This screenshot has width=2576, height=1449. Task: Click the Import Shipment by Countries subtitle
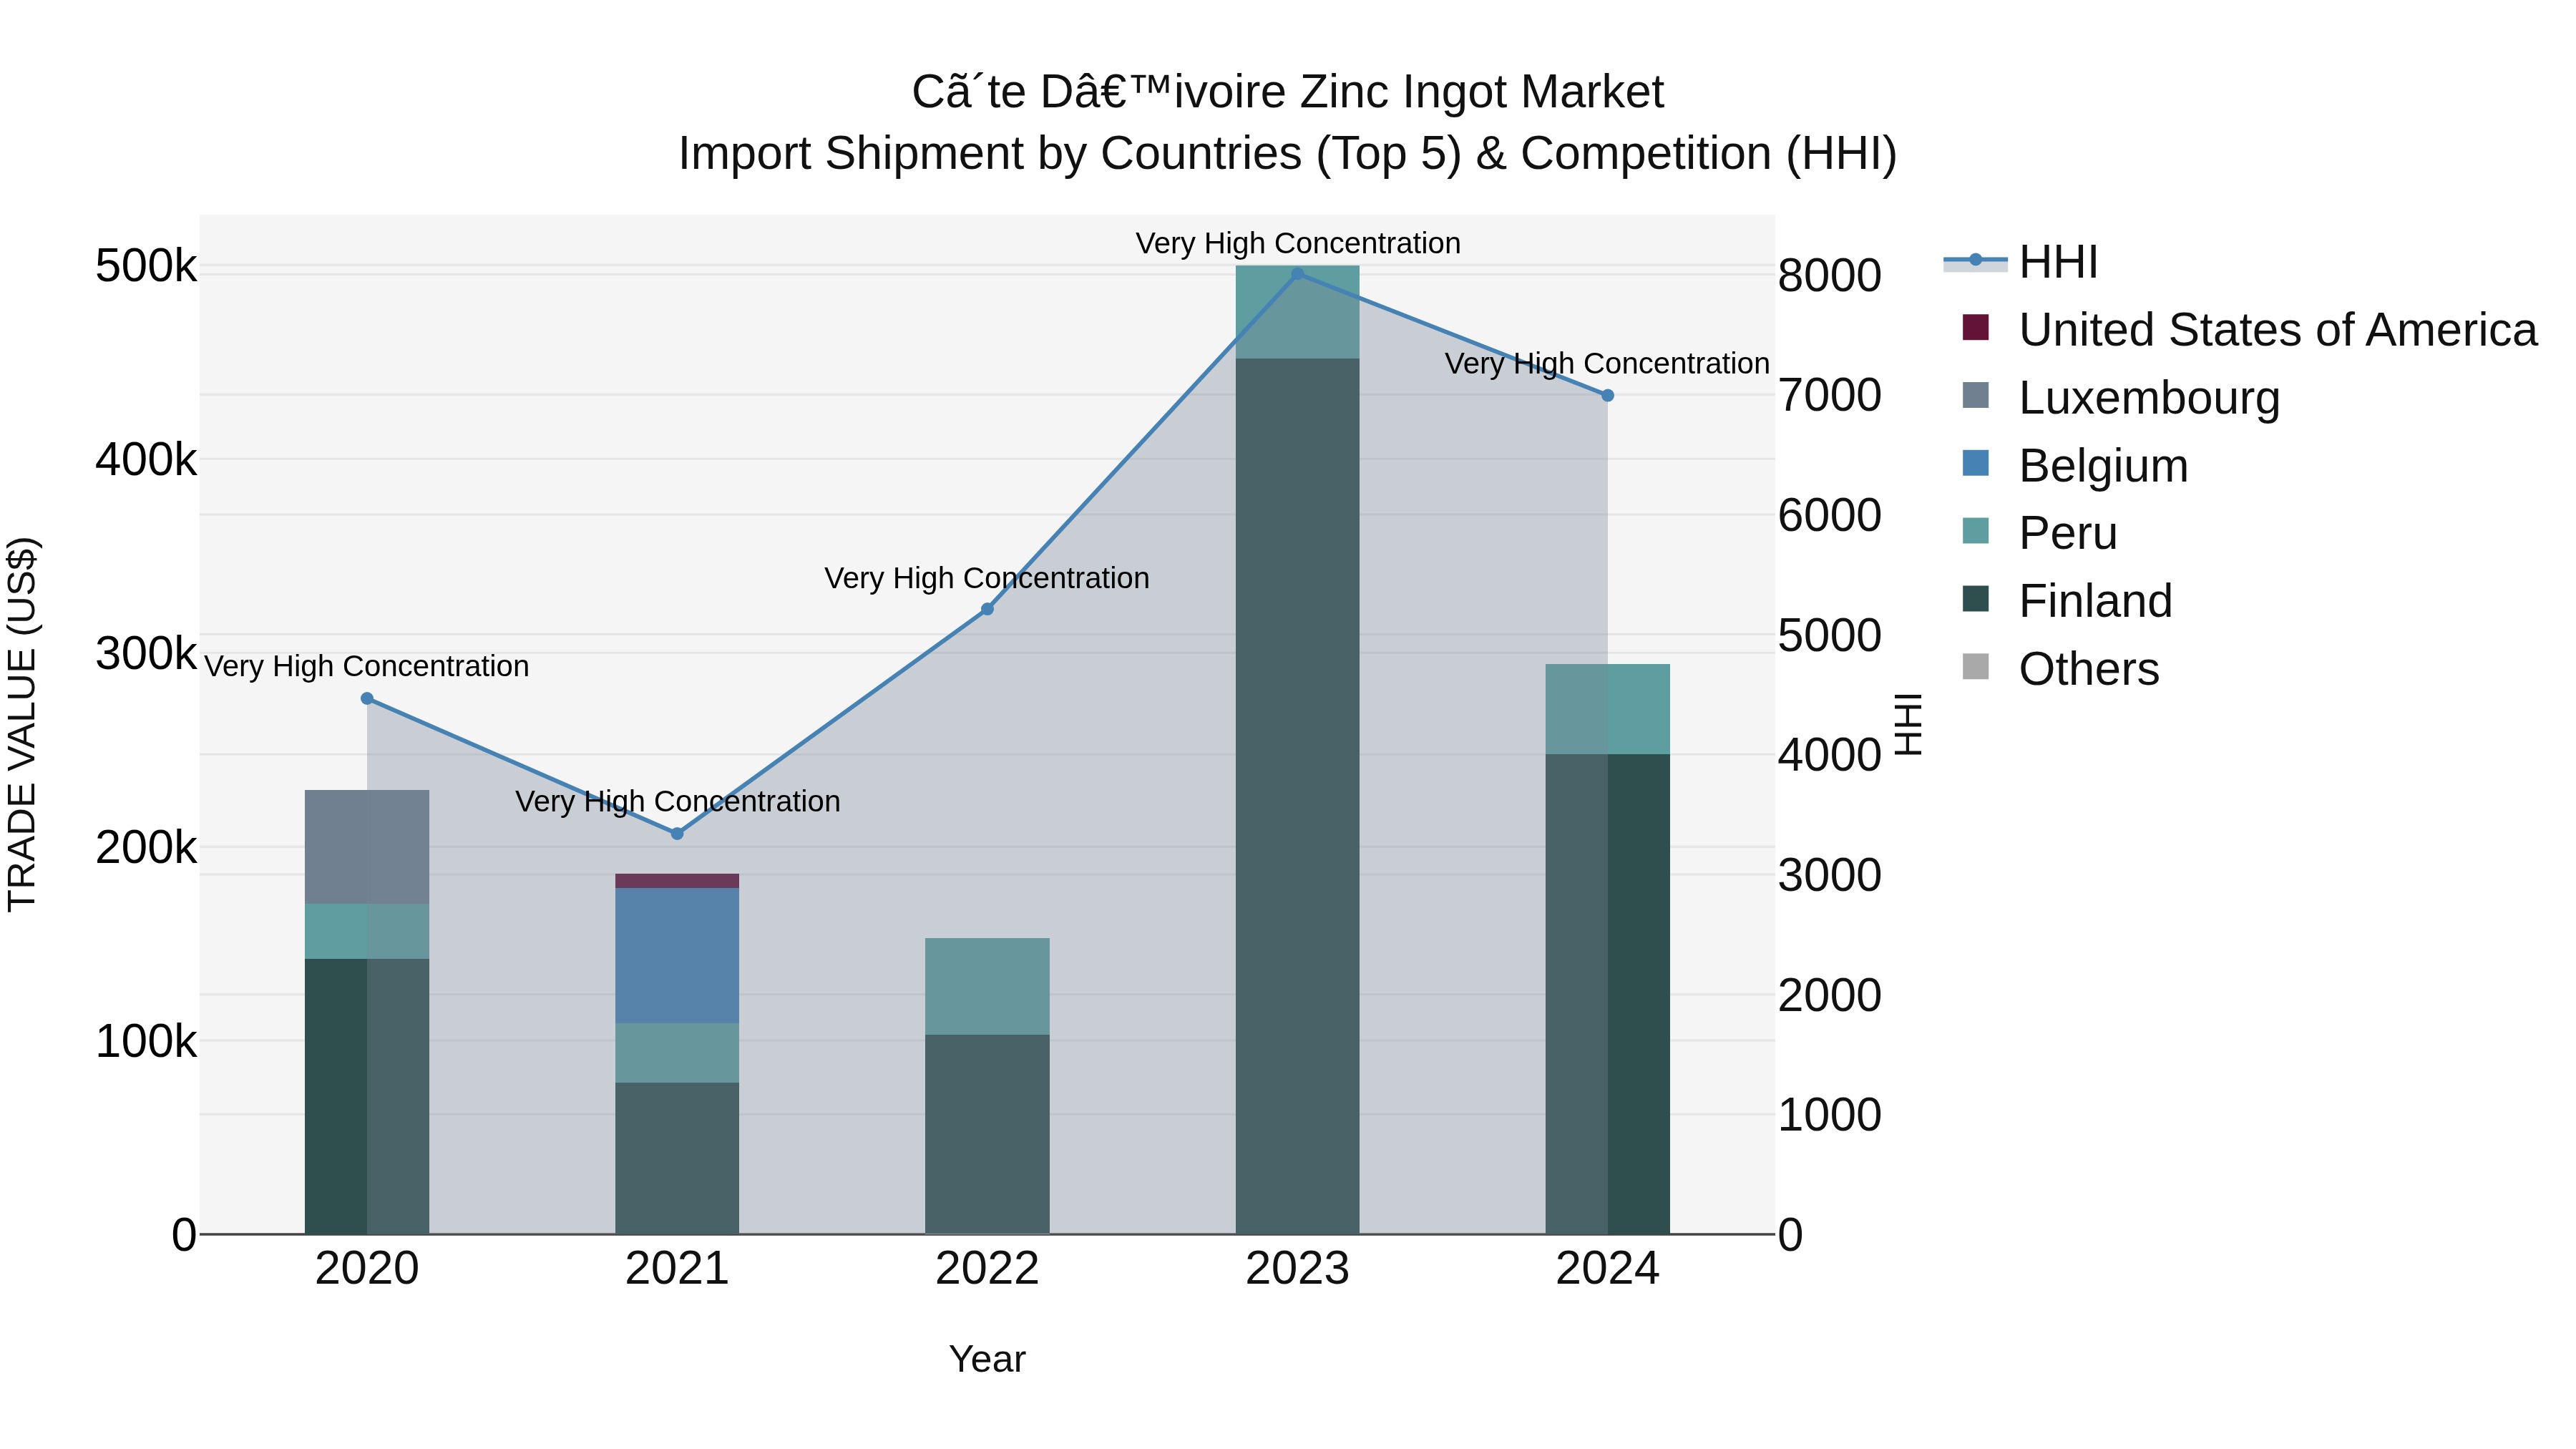click(1288, 154)
